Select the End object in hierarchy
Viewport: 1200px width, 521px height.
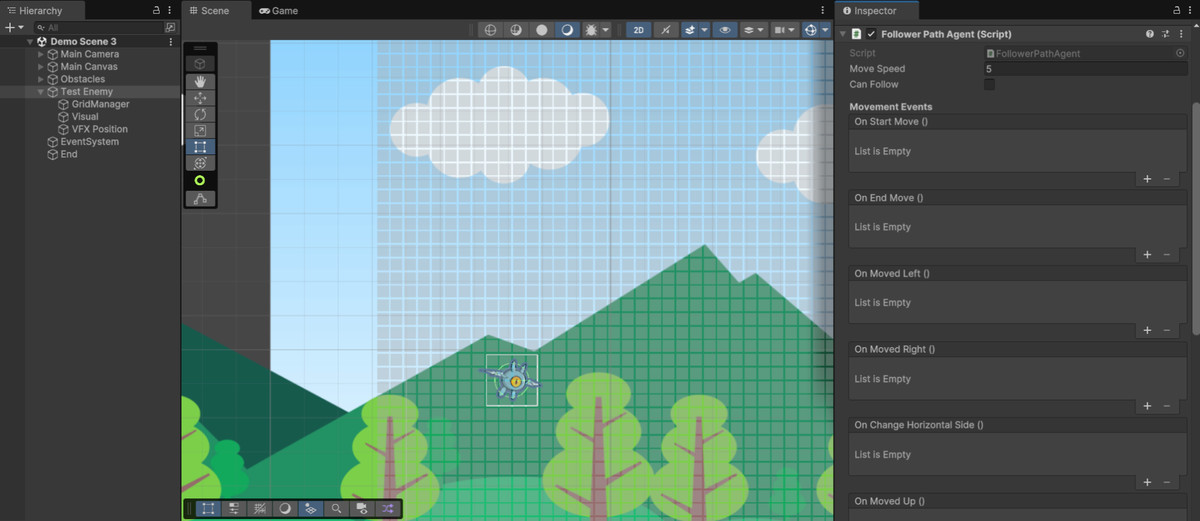68,154
